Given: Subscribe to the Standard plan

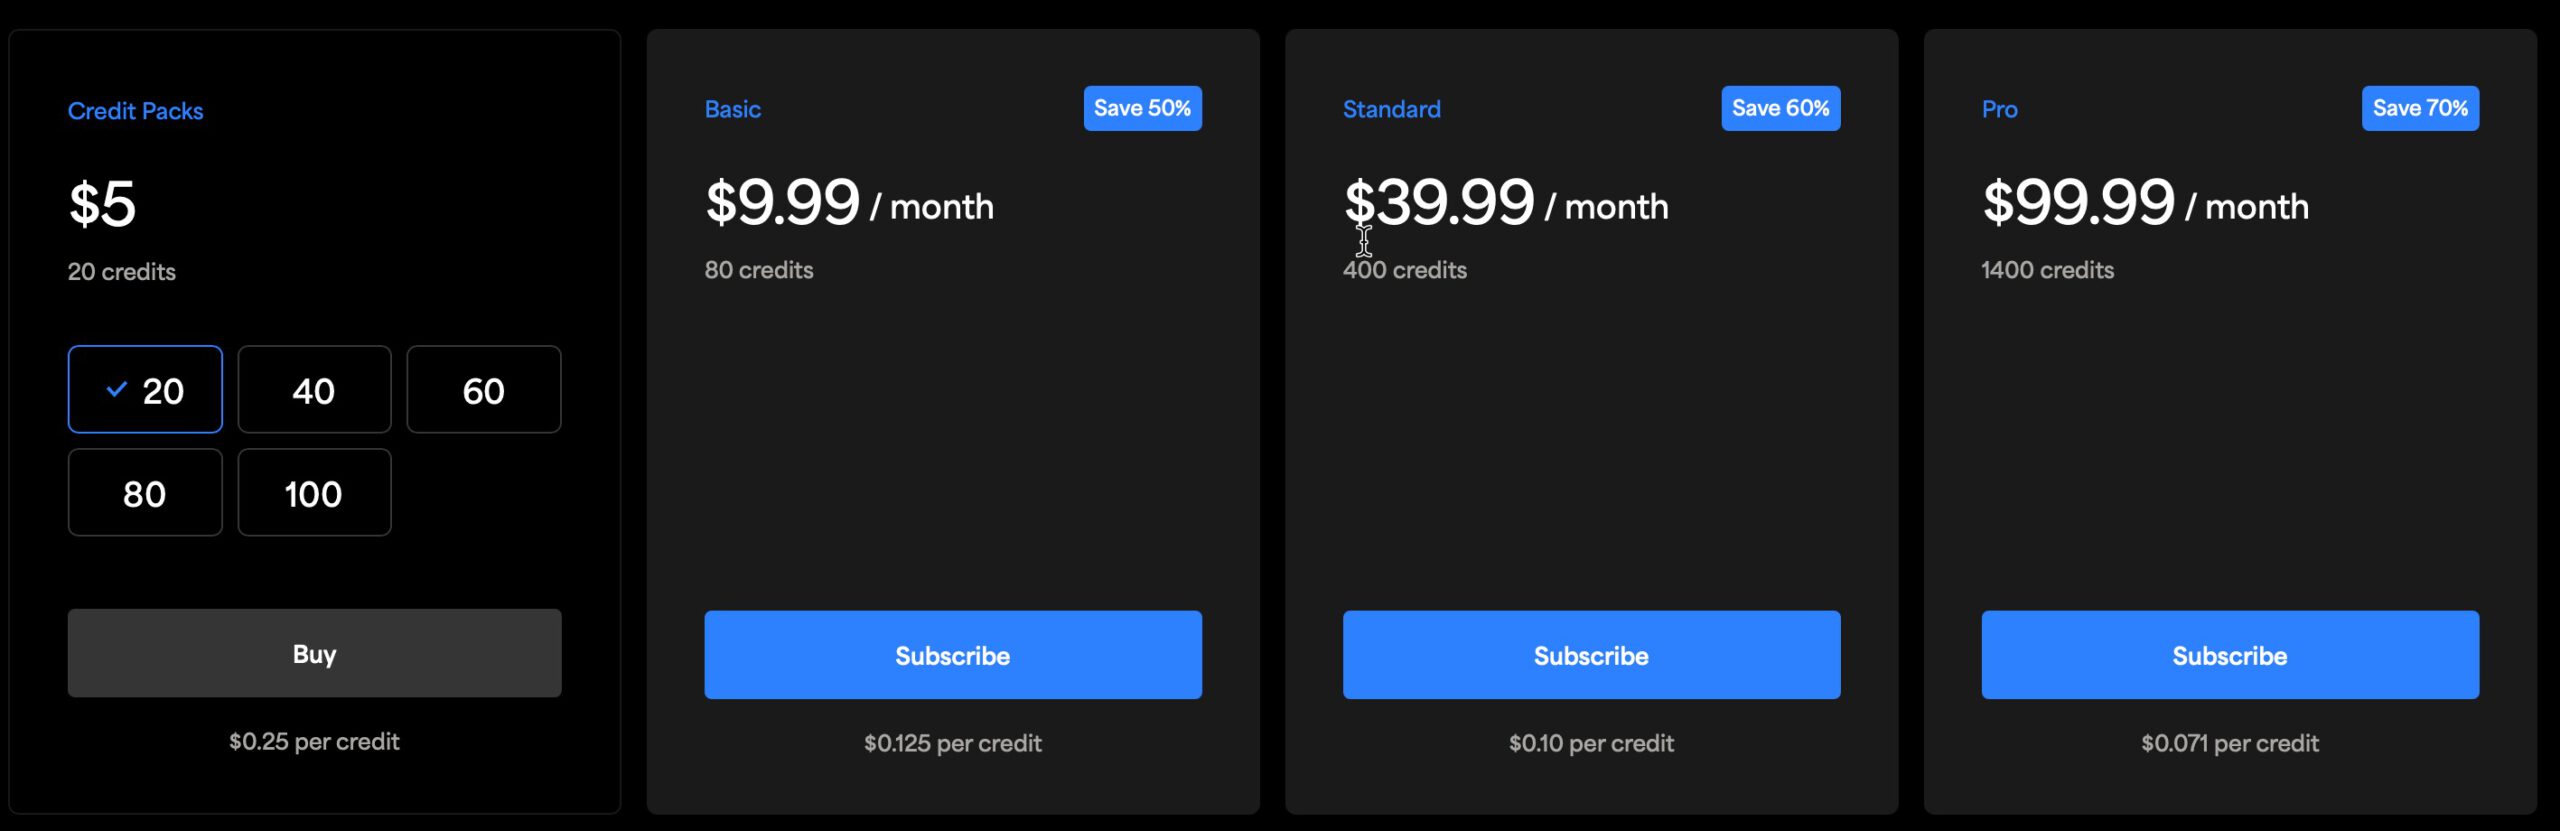Looking at the screenshot, I should coord(1591,655).
